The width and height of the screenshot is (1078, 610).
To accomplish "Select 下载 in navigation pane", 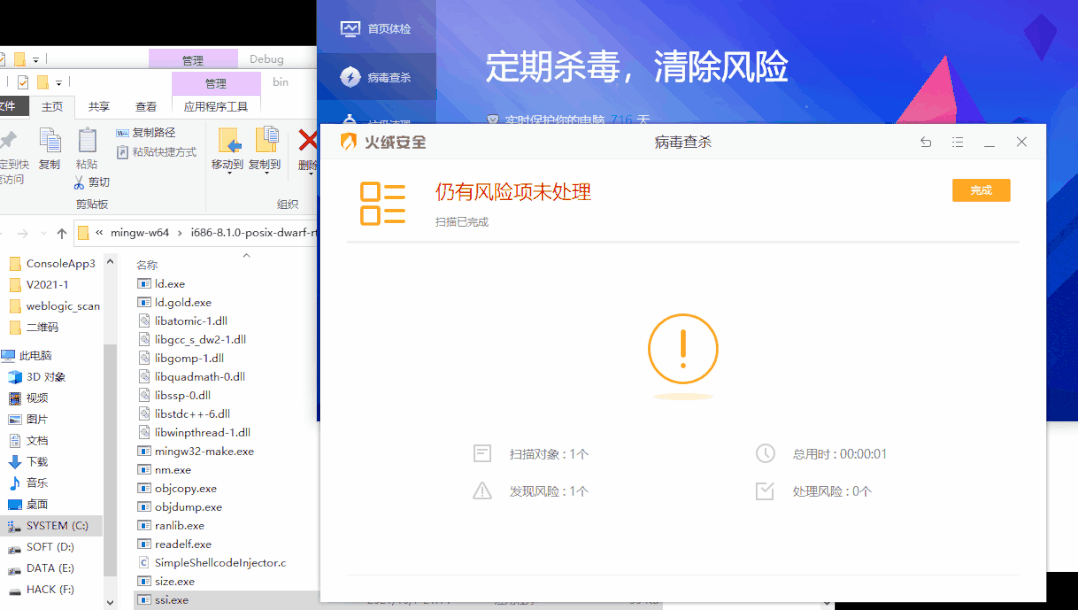I will pyautogui.click(x=28, y=461).
